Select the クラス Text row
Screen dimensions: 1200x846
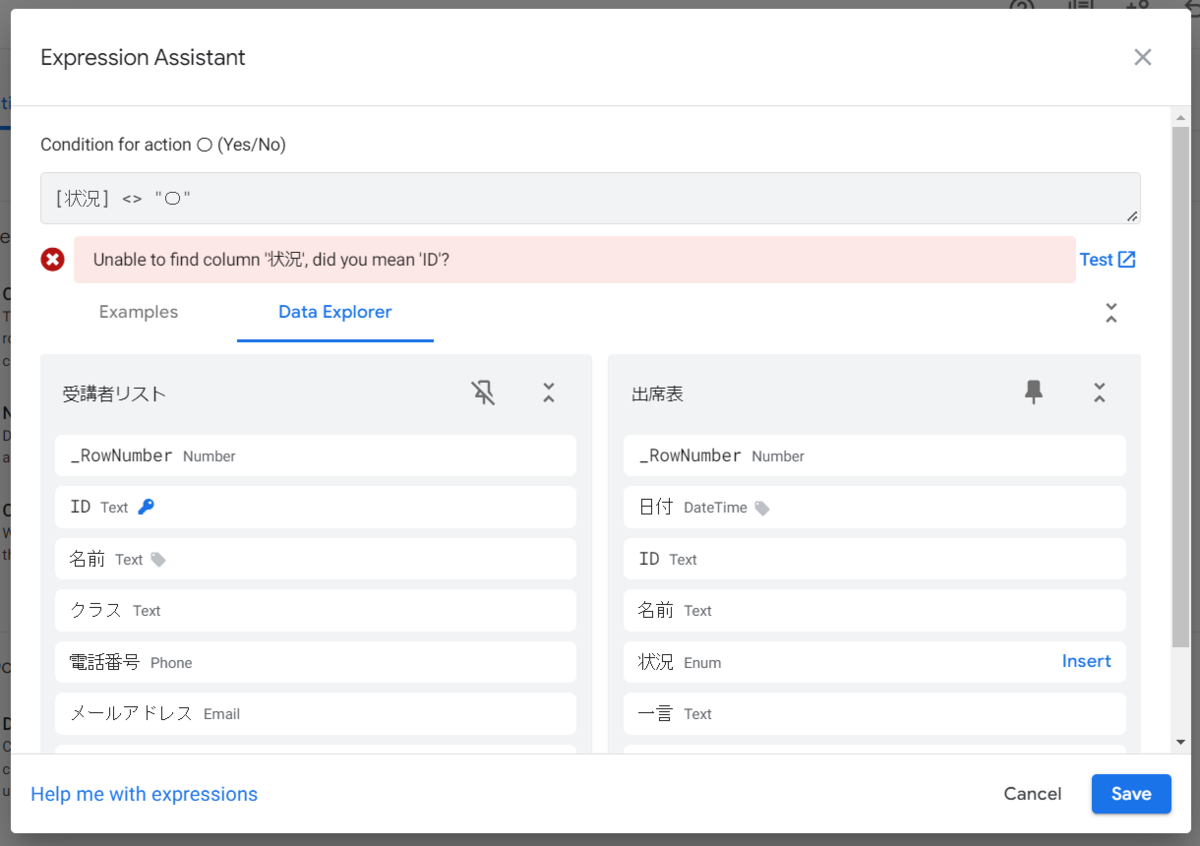coord(316,610)
